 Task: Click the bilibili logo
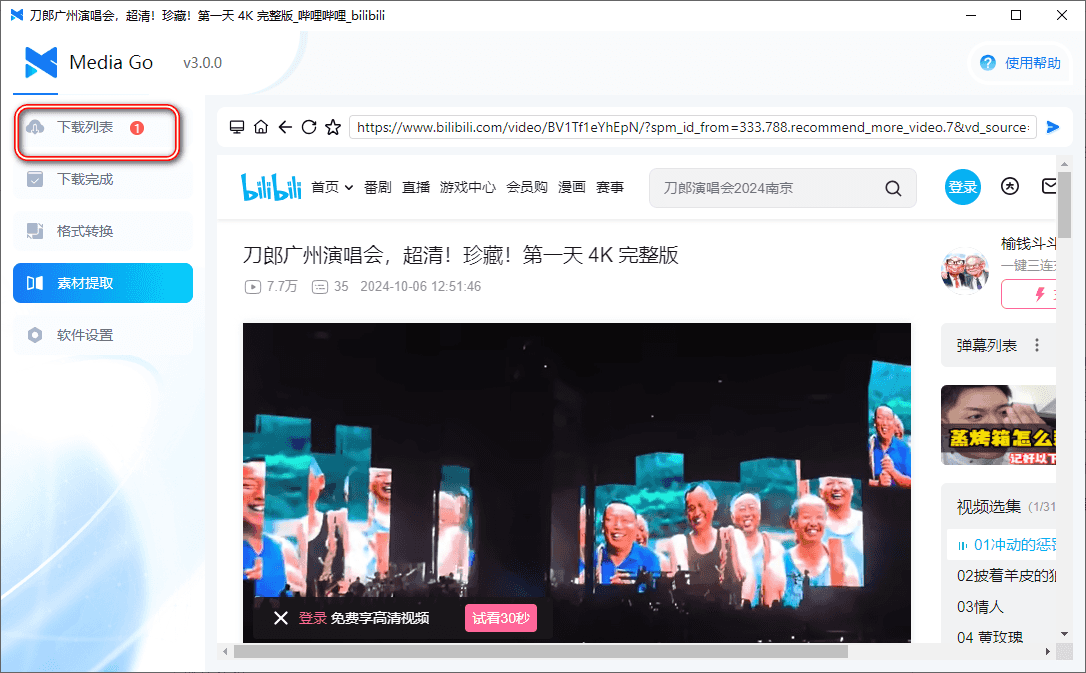272,187
